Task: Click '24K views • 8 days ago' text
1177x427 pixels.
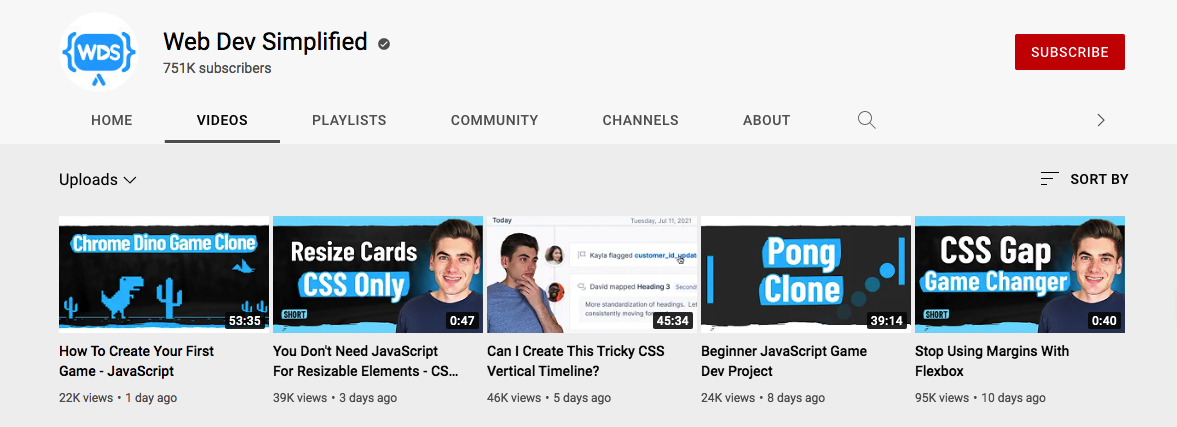Action: [x=763, y=398]
